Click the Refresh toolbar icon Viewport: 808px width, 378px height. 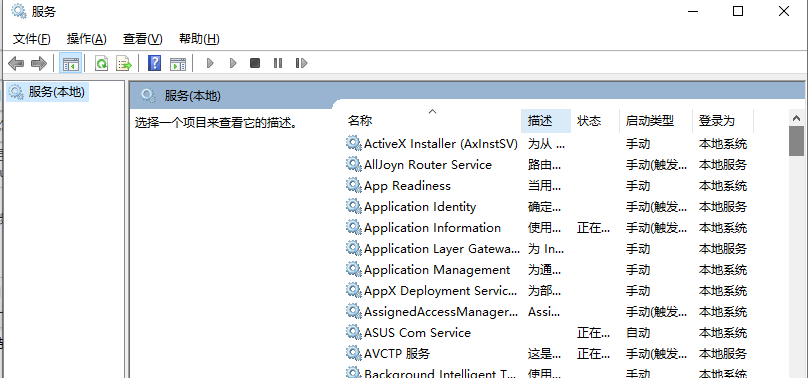[x=102, y=63]
